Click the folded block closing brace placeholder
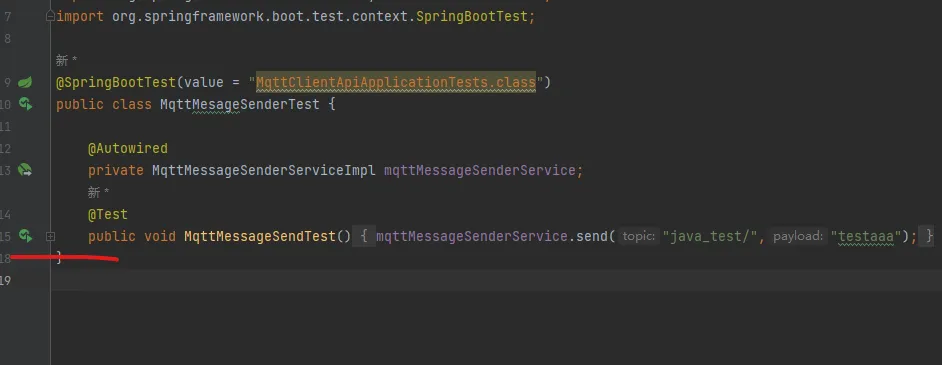 click(929, 237)
